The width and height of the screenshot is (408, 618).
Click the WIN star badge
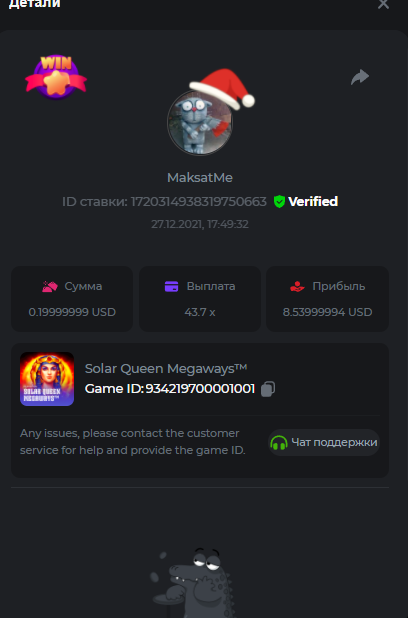pyautogui.click(x=56, y=77)
